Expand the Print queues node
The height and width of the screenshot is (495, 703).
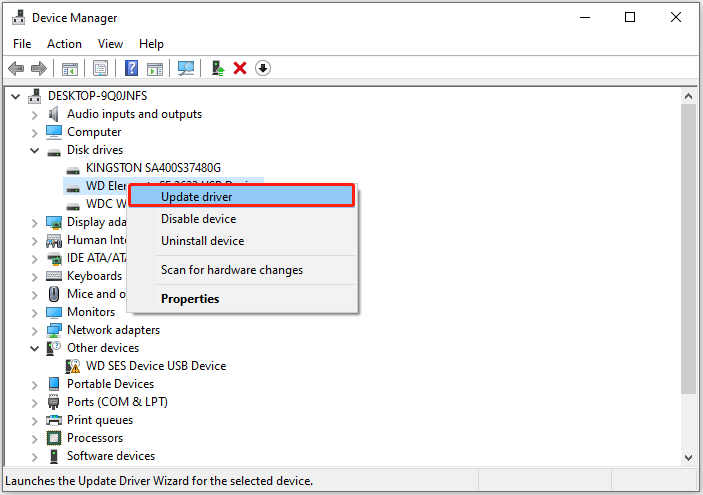[x=35, y=421]
